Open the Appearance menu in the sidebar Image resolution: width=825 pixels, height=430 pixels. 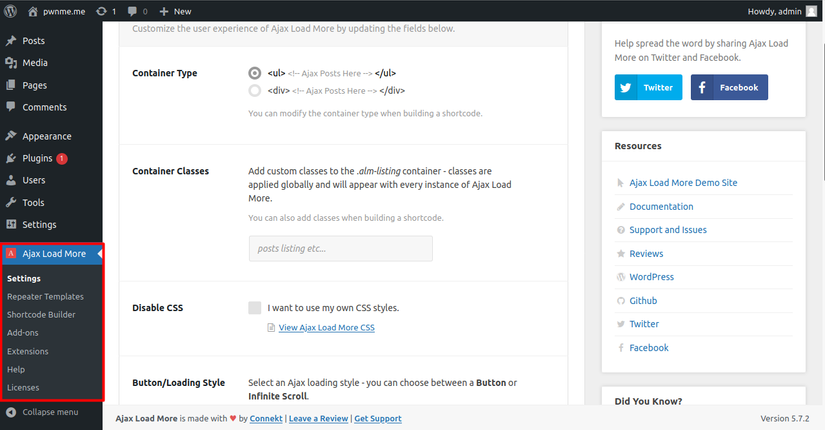tap(46, 136)
